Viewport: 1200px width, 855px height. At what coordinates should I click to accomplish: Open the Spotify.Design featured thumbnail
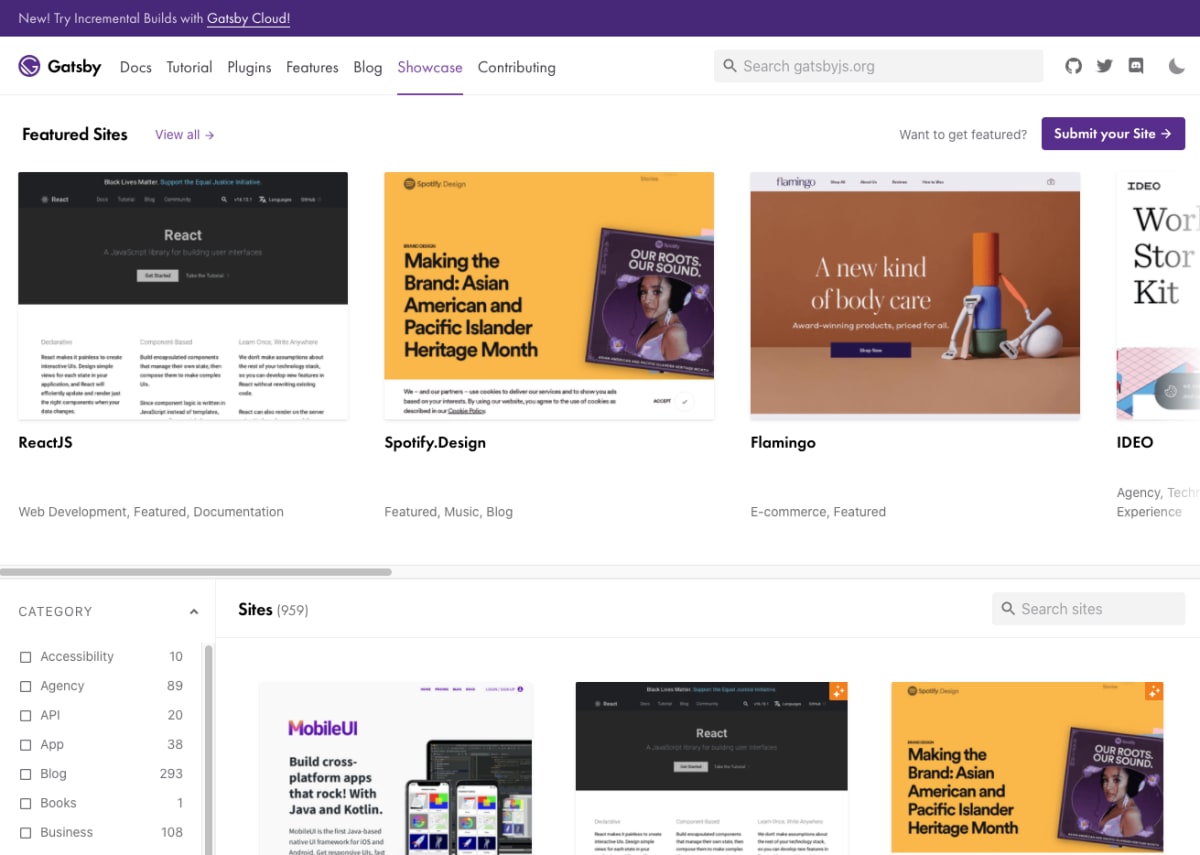point(549,295)
